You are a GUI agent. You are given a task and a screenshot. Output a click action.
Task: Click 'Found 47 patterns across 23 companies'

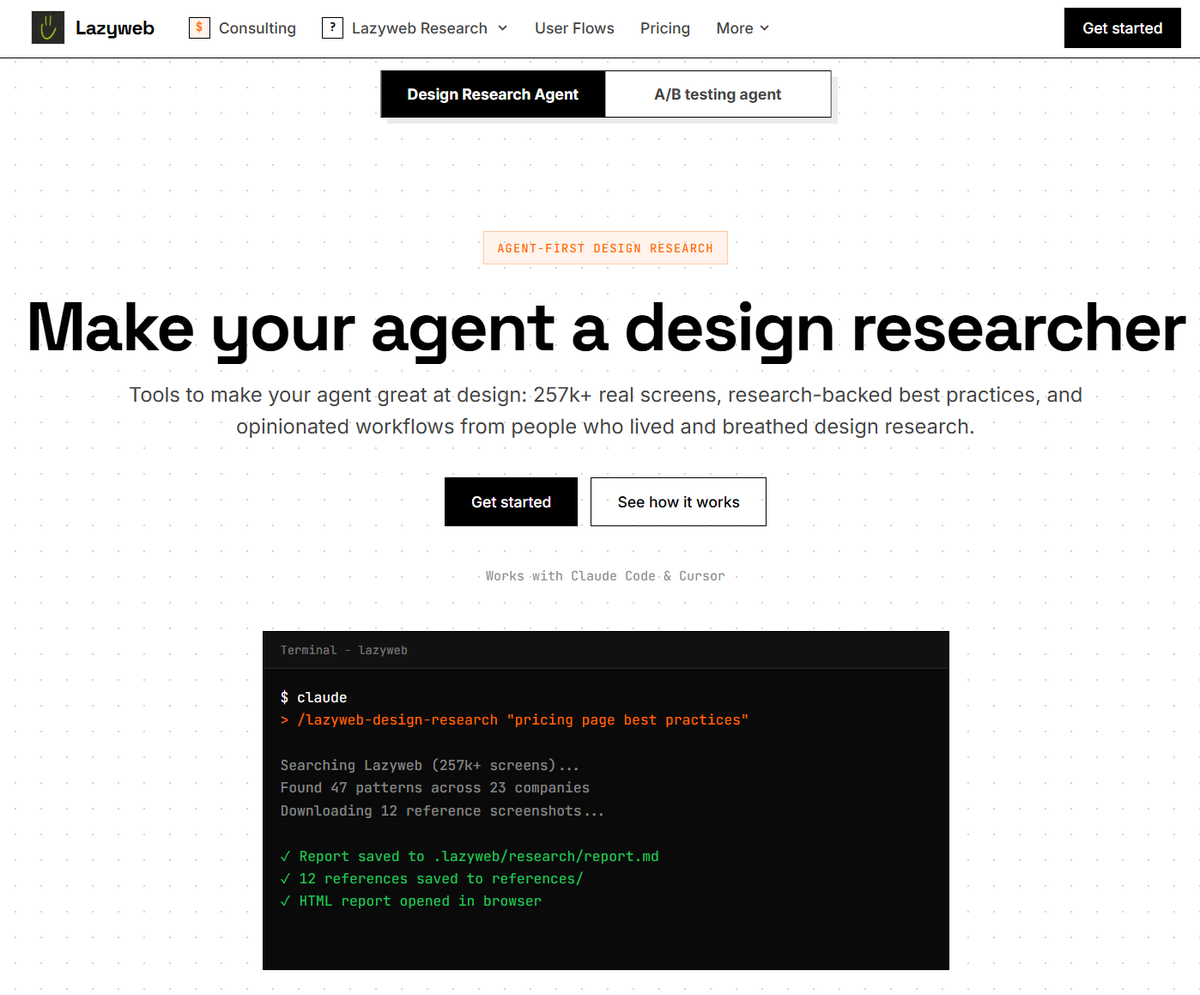tap(435, 788)
